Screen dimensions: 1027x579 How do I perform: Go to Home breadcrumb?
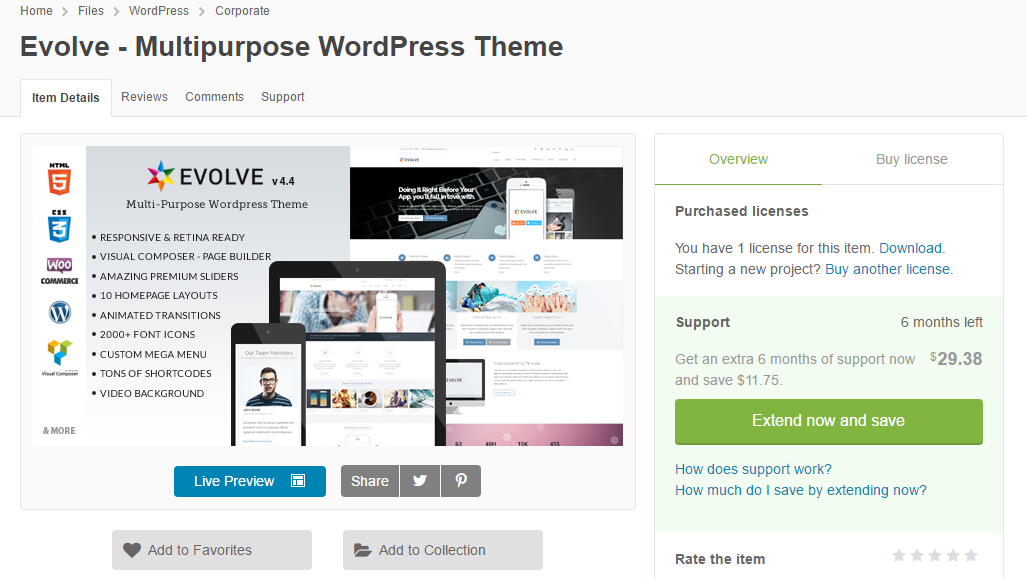pos(36,10)
